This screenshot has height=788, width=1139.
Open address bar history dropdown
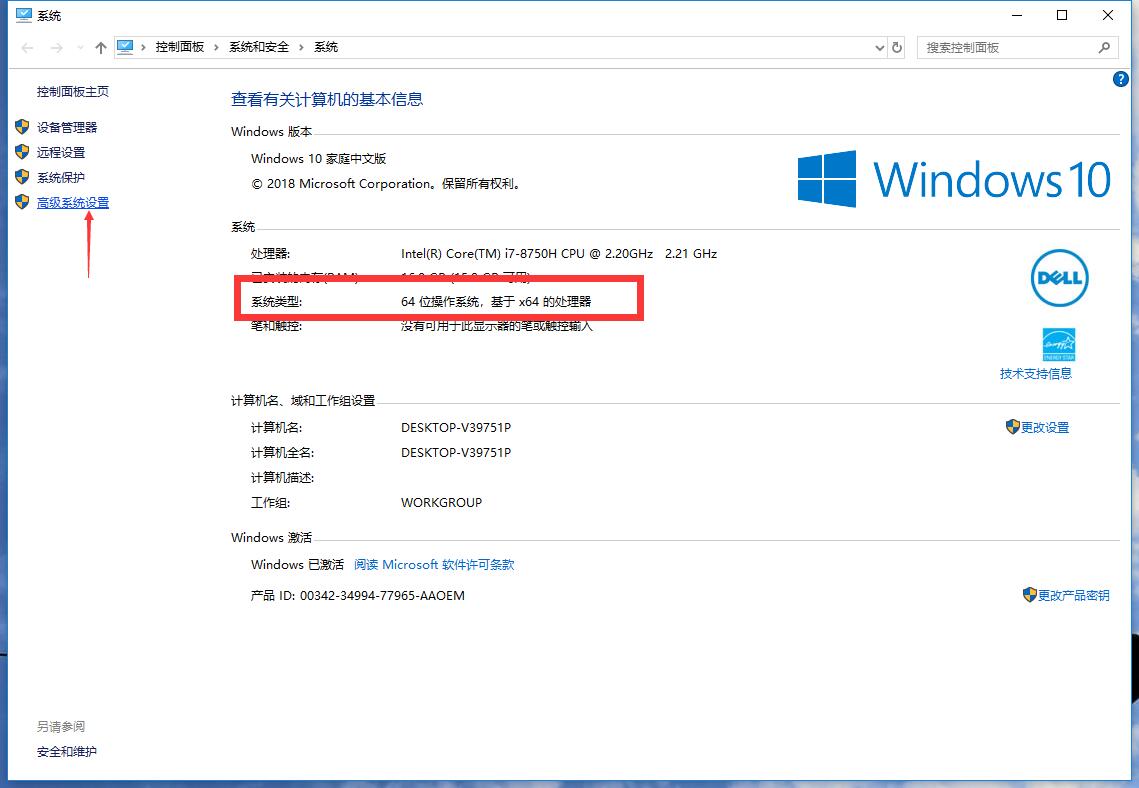[x=880, y=48]
